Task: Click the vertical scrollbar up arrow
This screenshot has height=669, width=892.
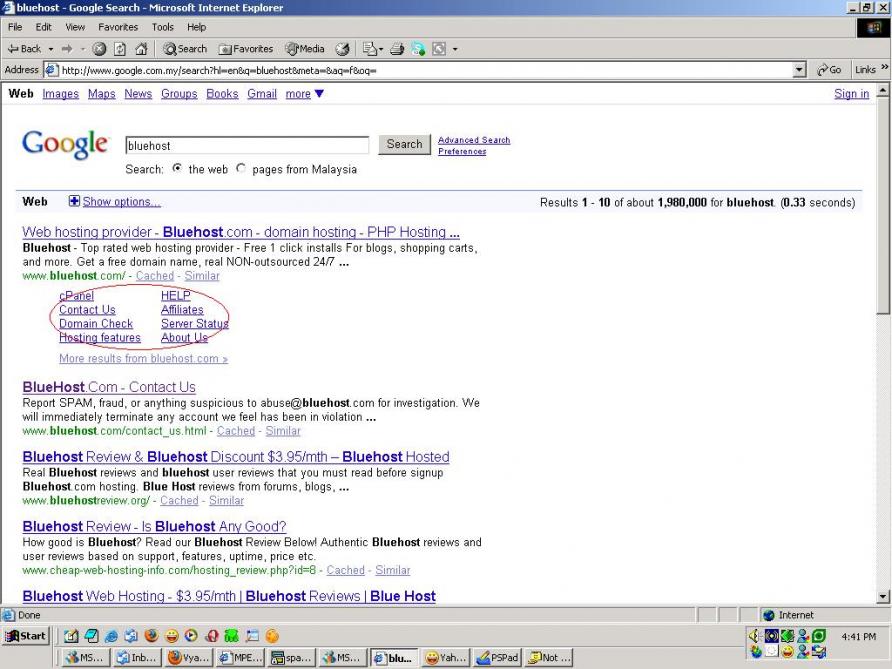Action: tap(883, 90)
